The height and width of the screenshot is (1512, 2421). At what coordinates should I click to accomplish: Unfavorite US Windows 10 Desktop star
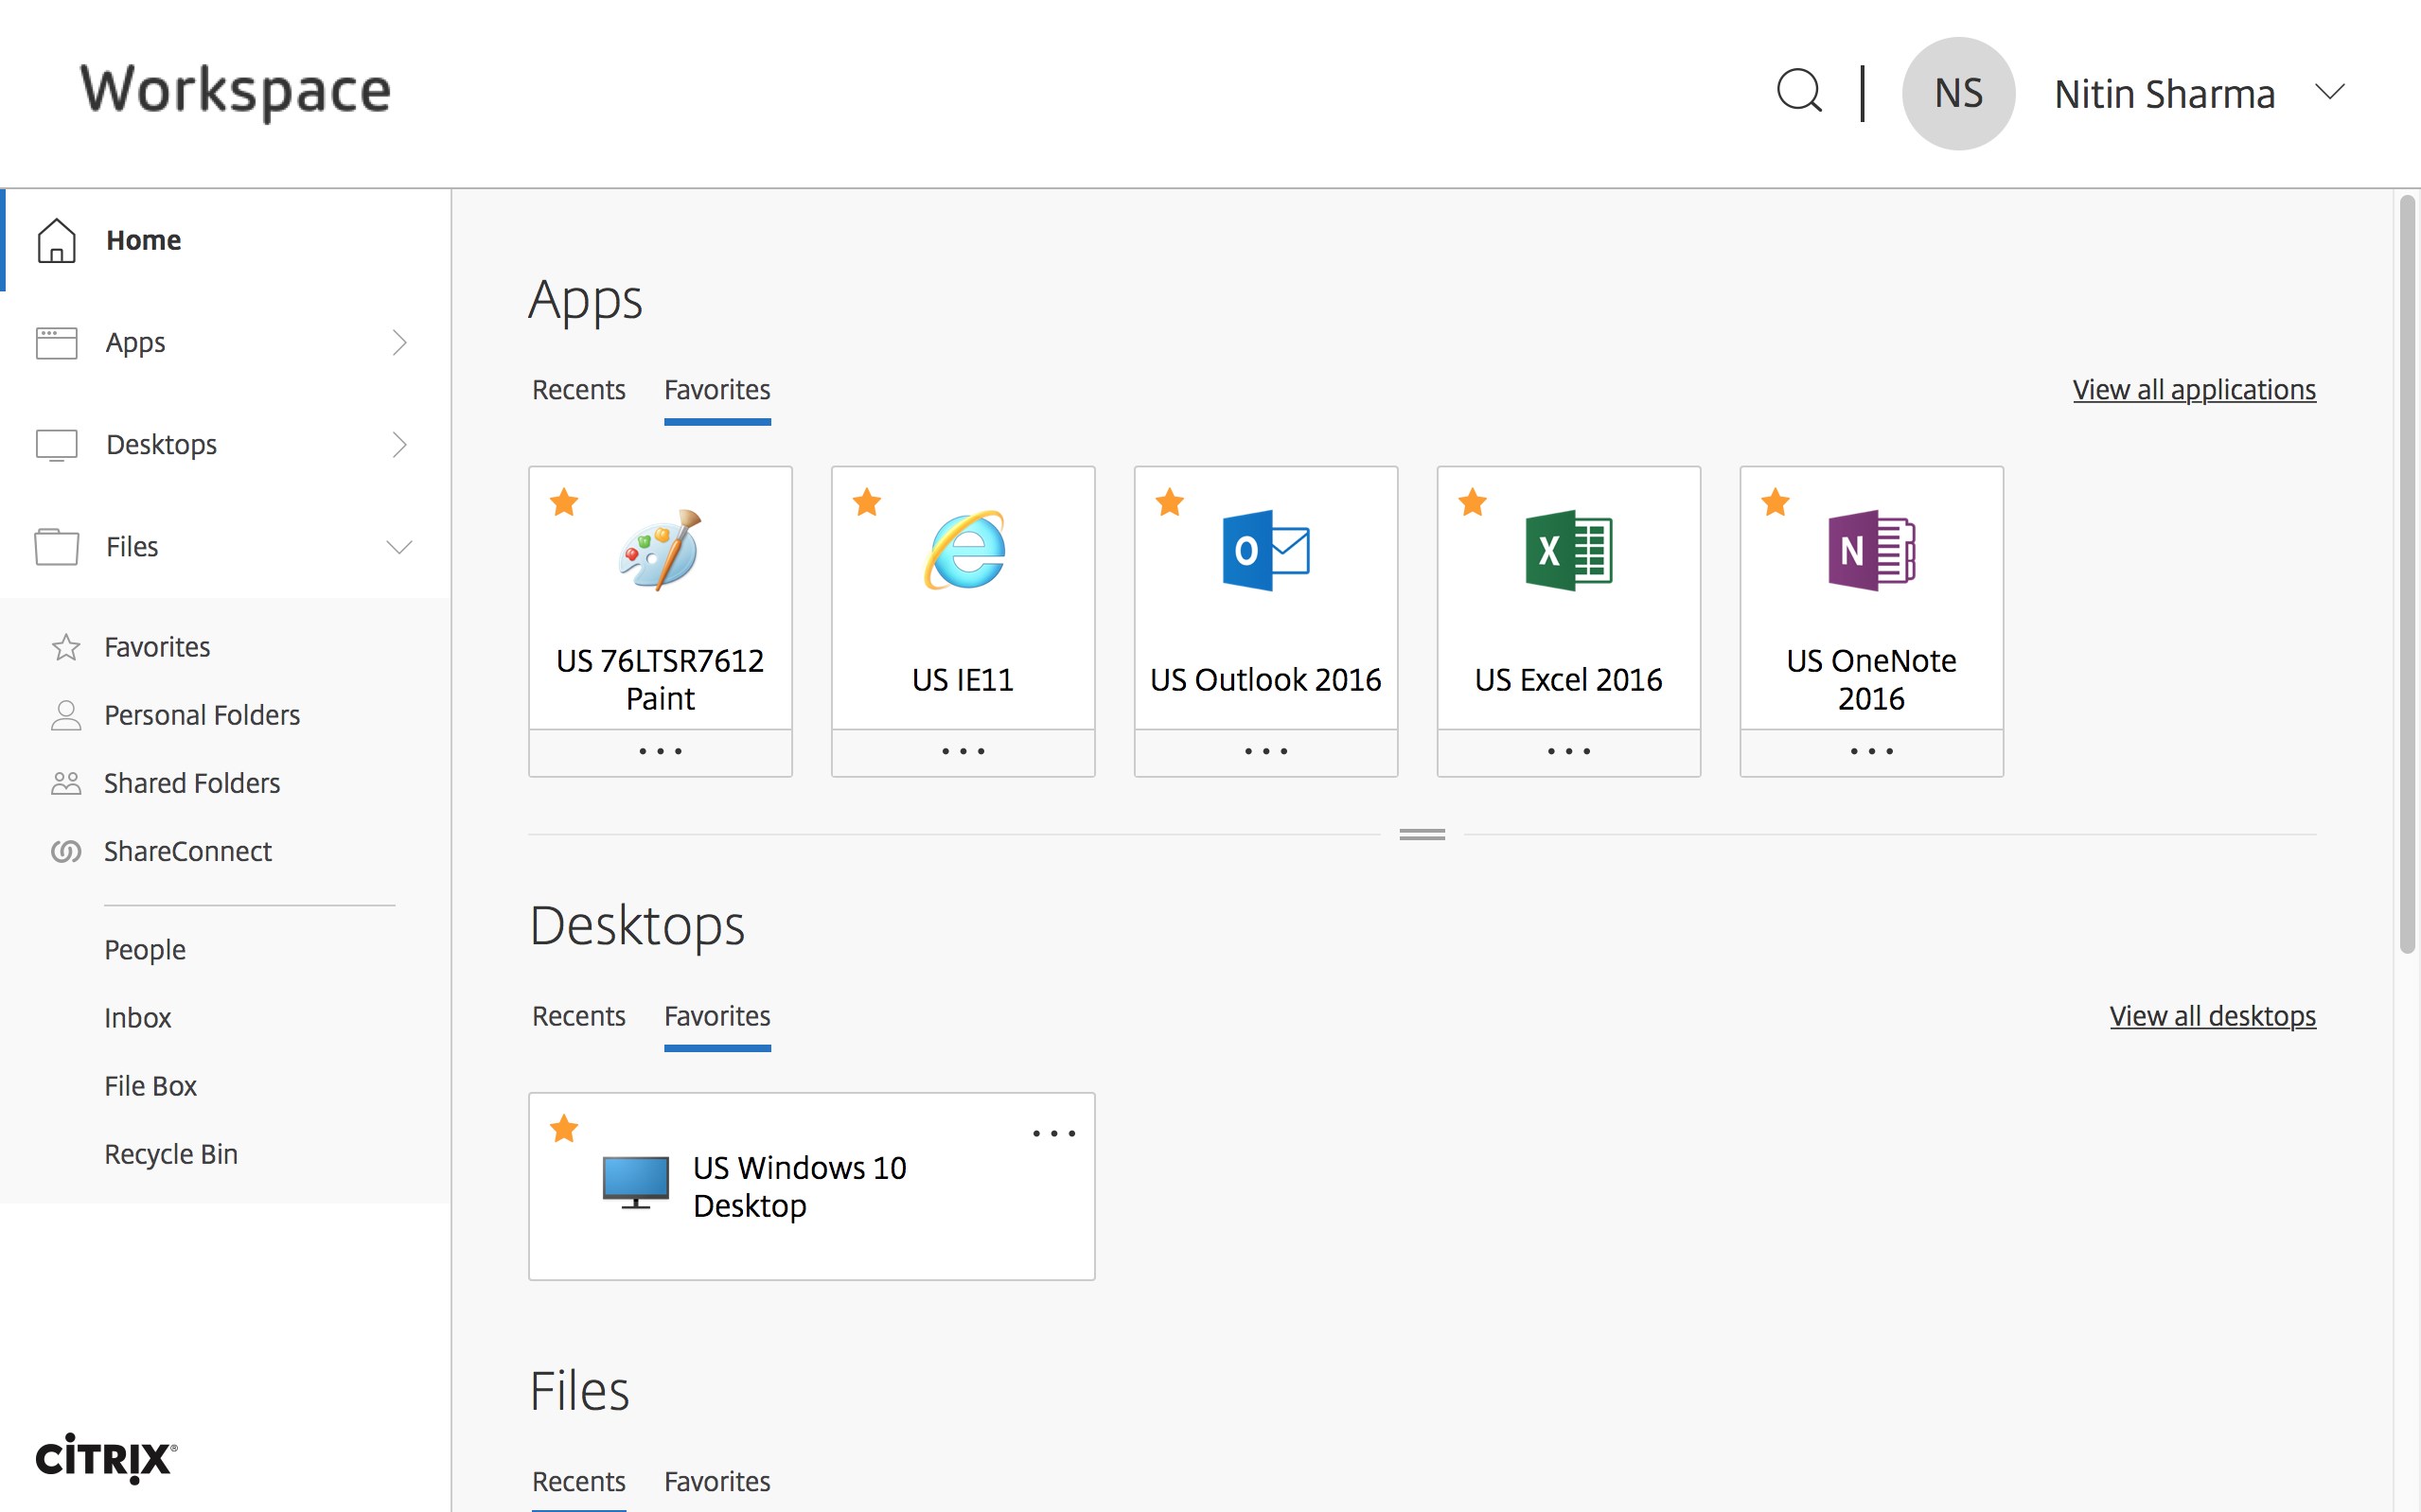[564, 1128]
